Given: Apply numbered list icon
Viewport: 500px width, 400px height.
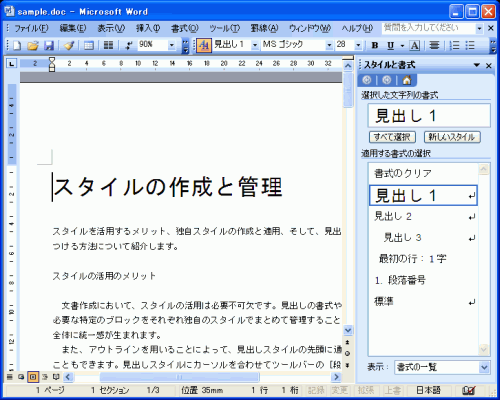Looking at the screenshot, I should point(454,45).
